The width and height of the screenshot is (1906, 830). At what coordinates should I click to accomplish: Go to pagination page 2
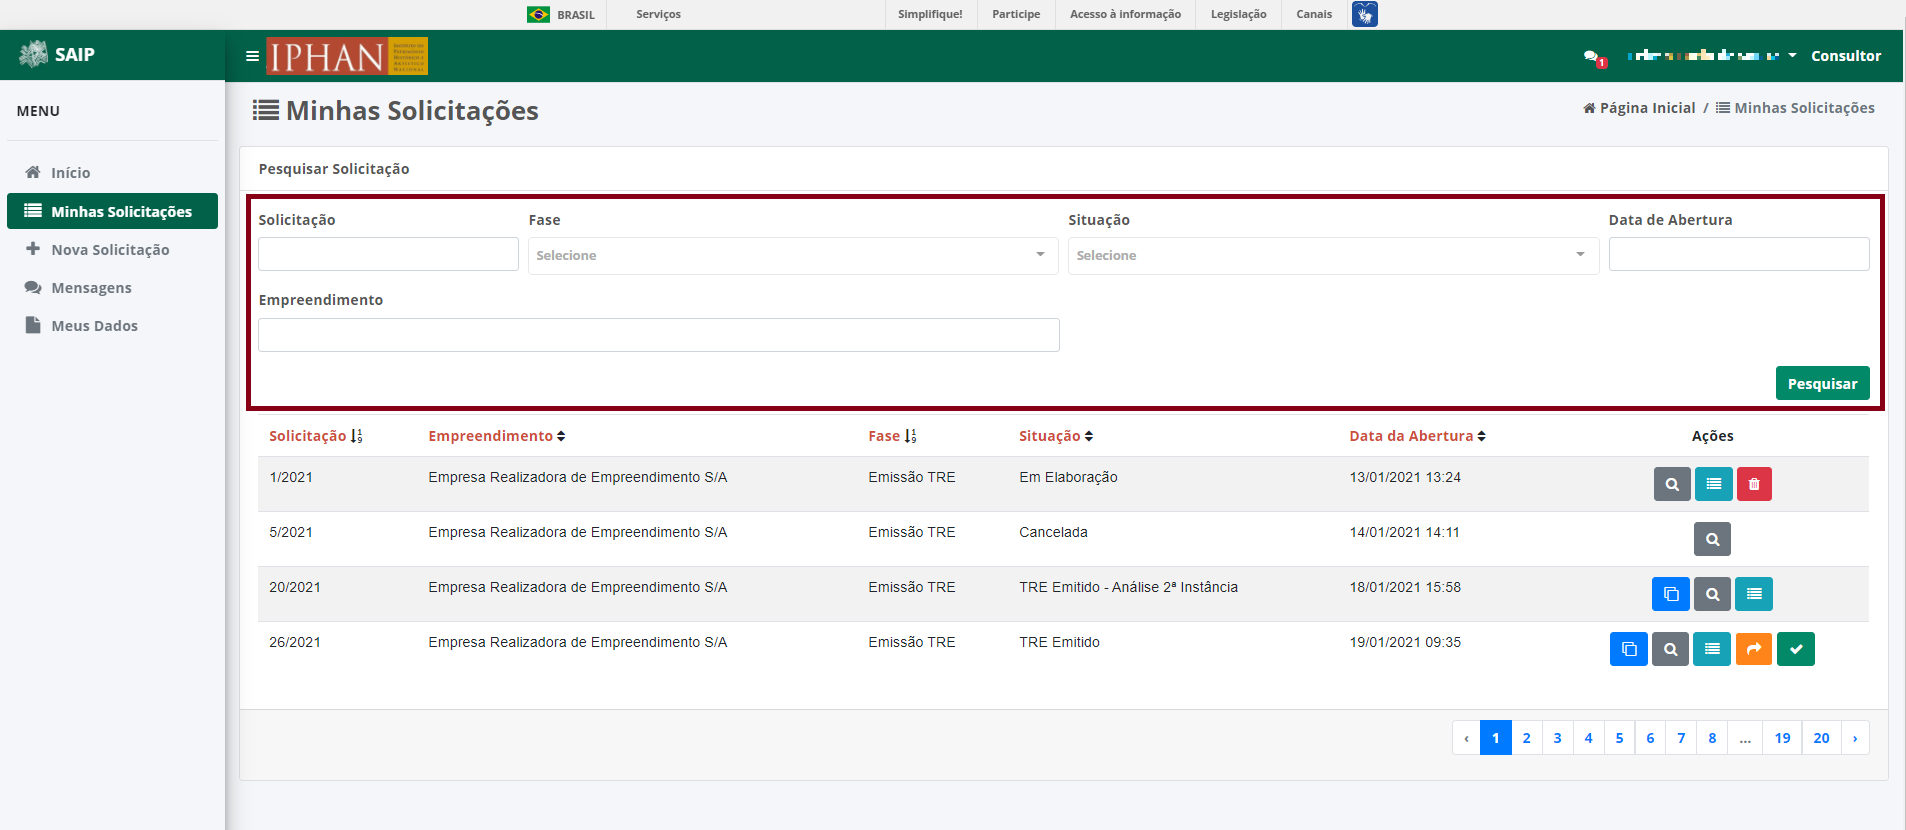tap(1526, 738)
